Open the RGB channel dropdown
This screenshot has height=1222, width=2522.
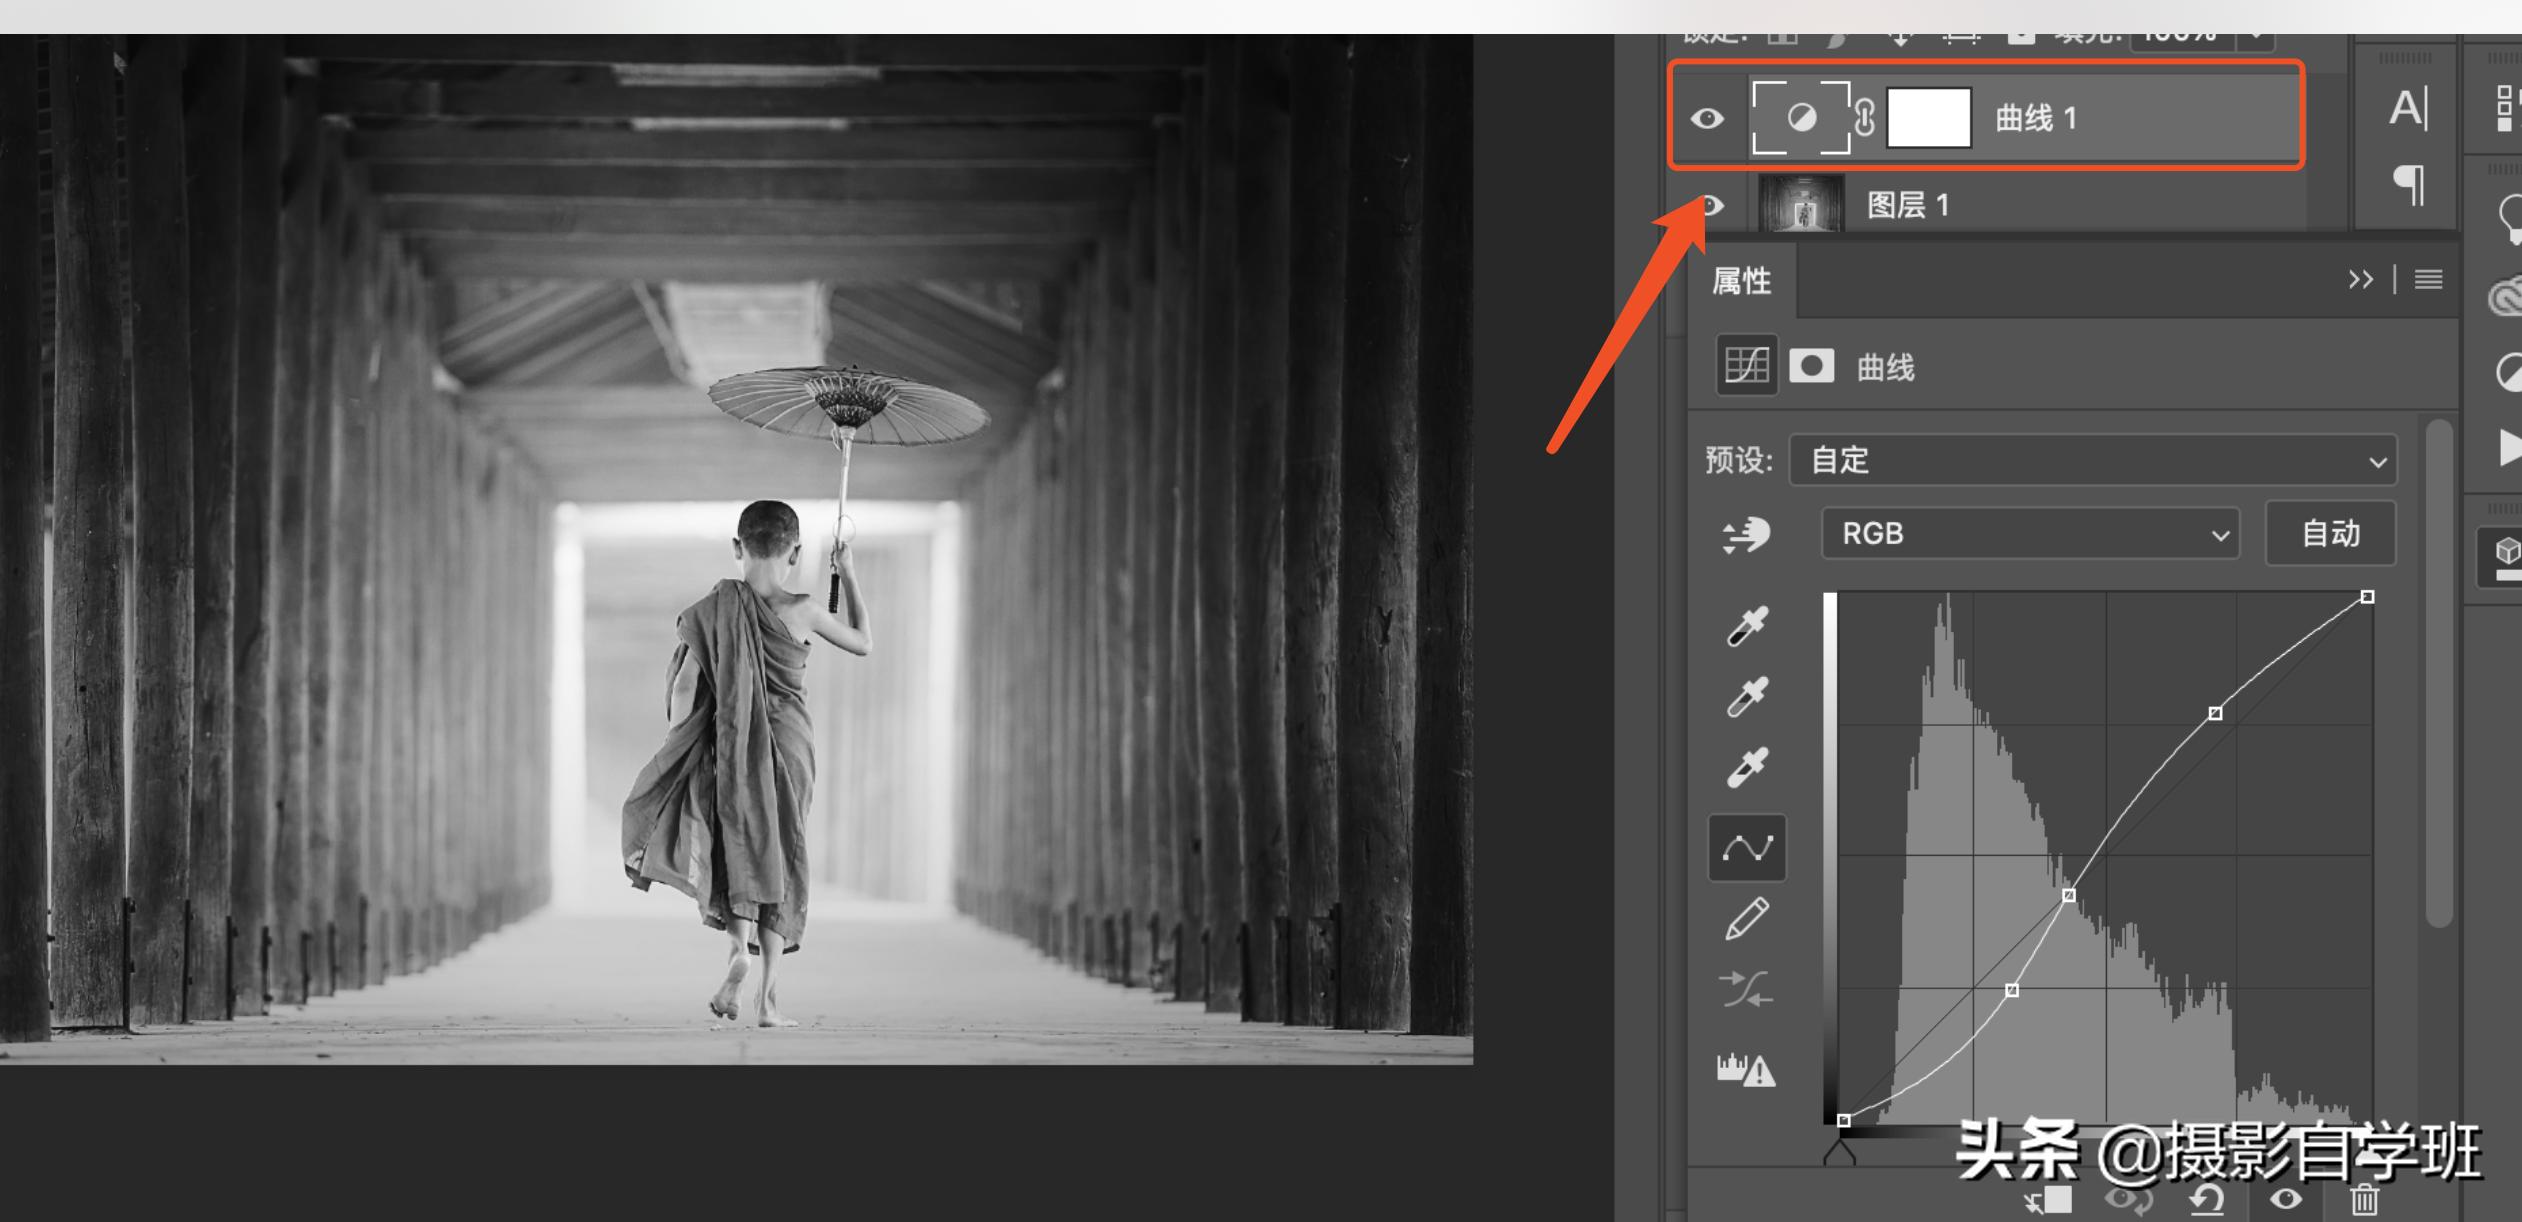[2030, 534]
